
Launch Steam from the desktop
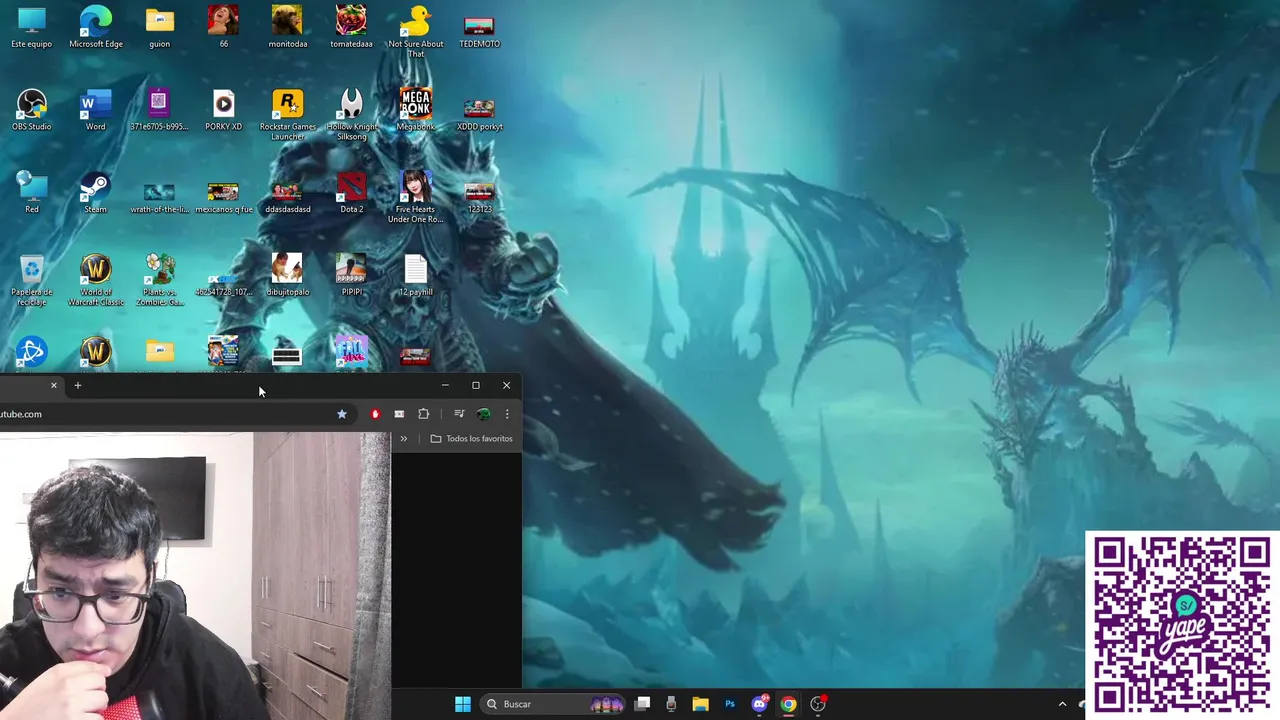96,193
